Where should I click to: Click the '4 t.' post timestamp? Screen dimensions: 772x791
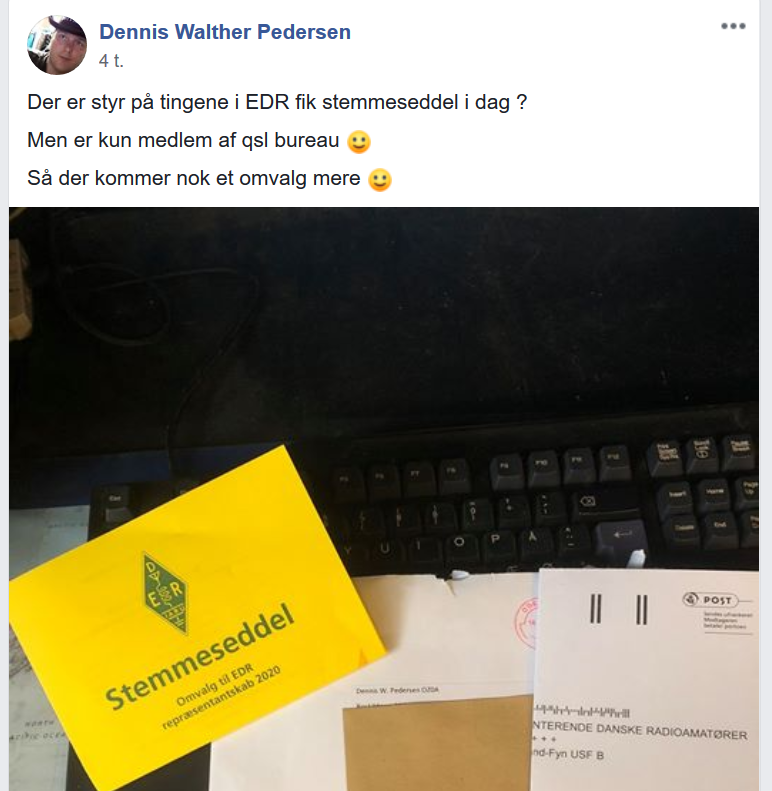point(112,61)
